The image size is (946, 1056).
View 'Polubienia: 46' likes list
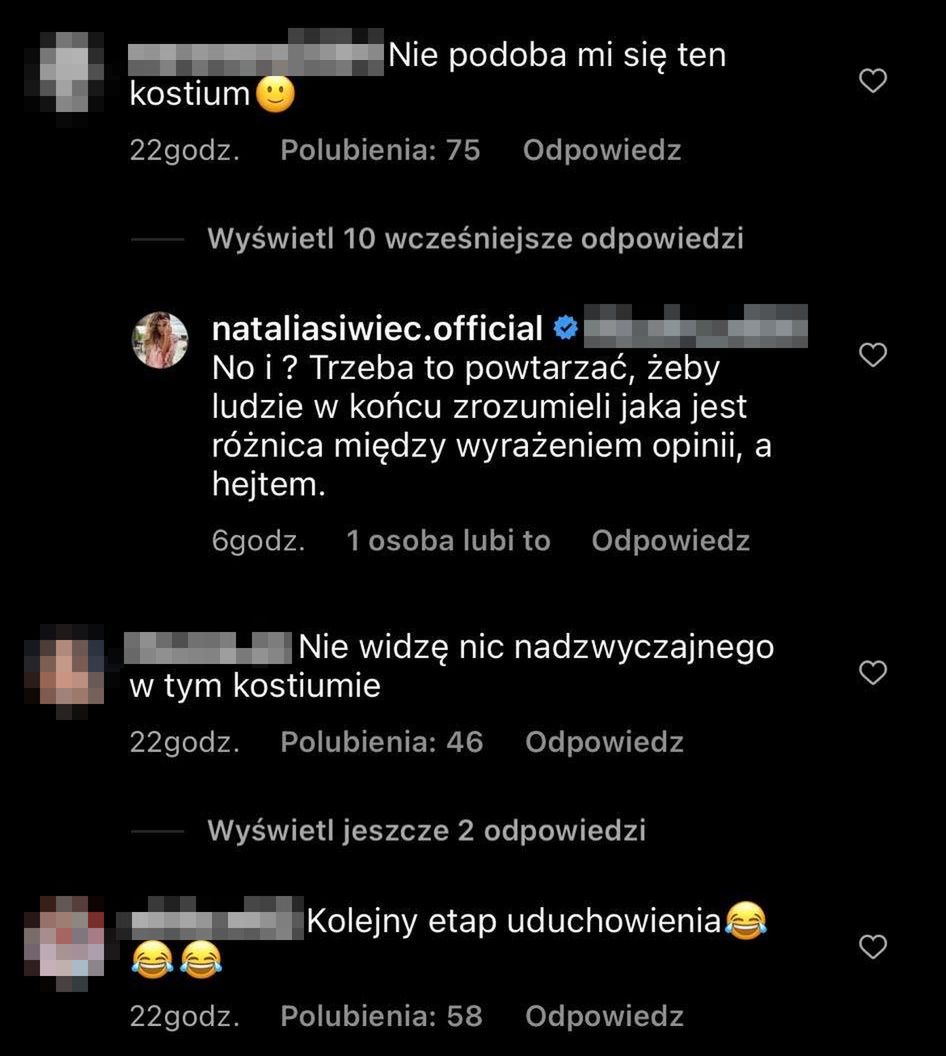point(382,742)
